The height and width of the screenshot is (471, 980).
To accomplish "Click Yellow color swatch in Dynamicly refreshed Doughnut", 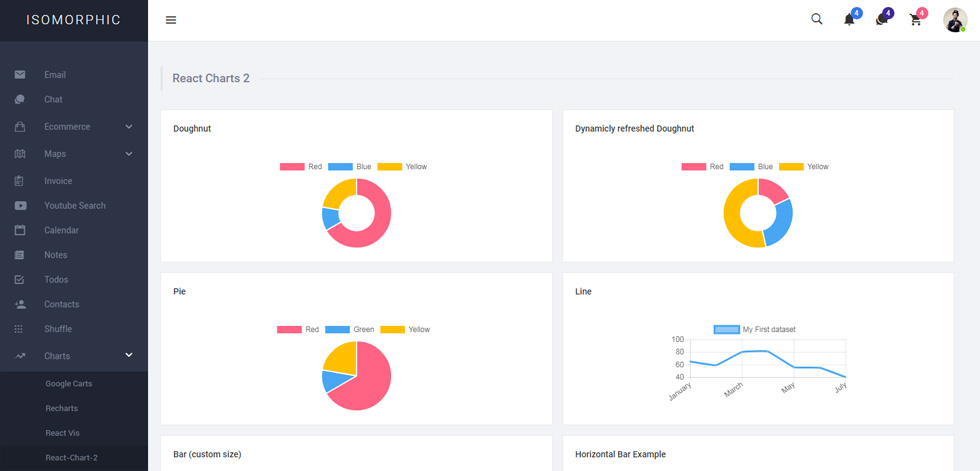I will pyautogui.click(x=791, y=167).
